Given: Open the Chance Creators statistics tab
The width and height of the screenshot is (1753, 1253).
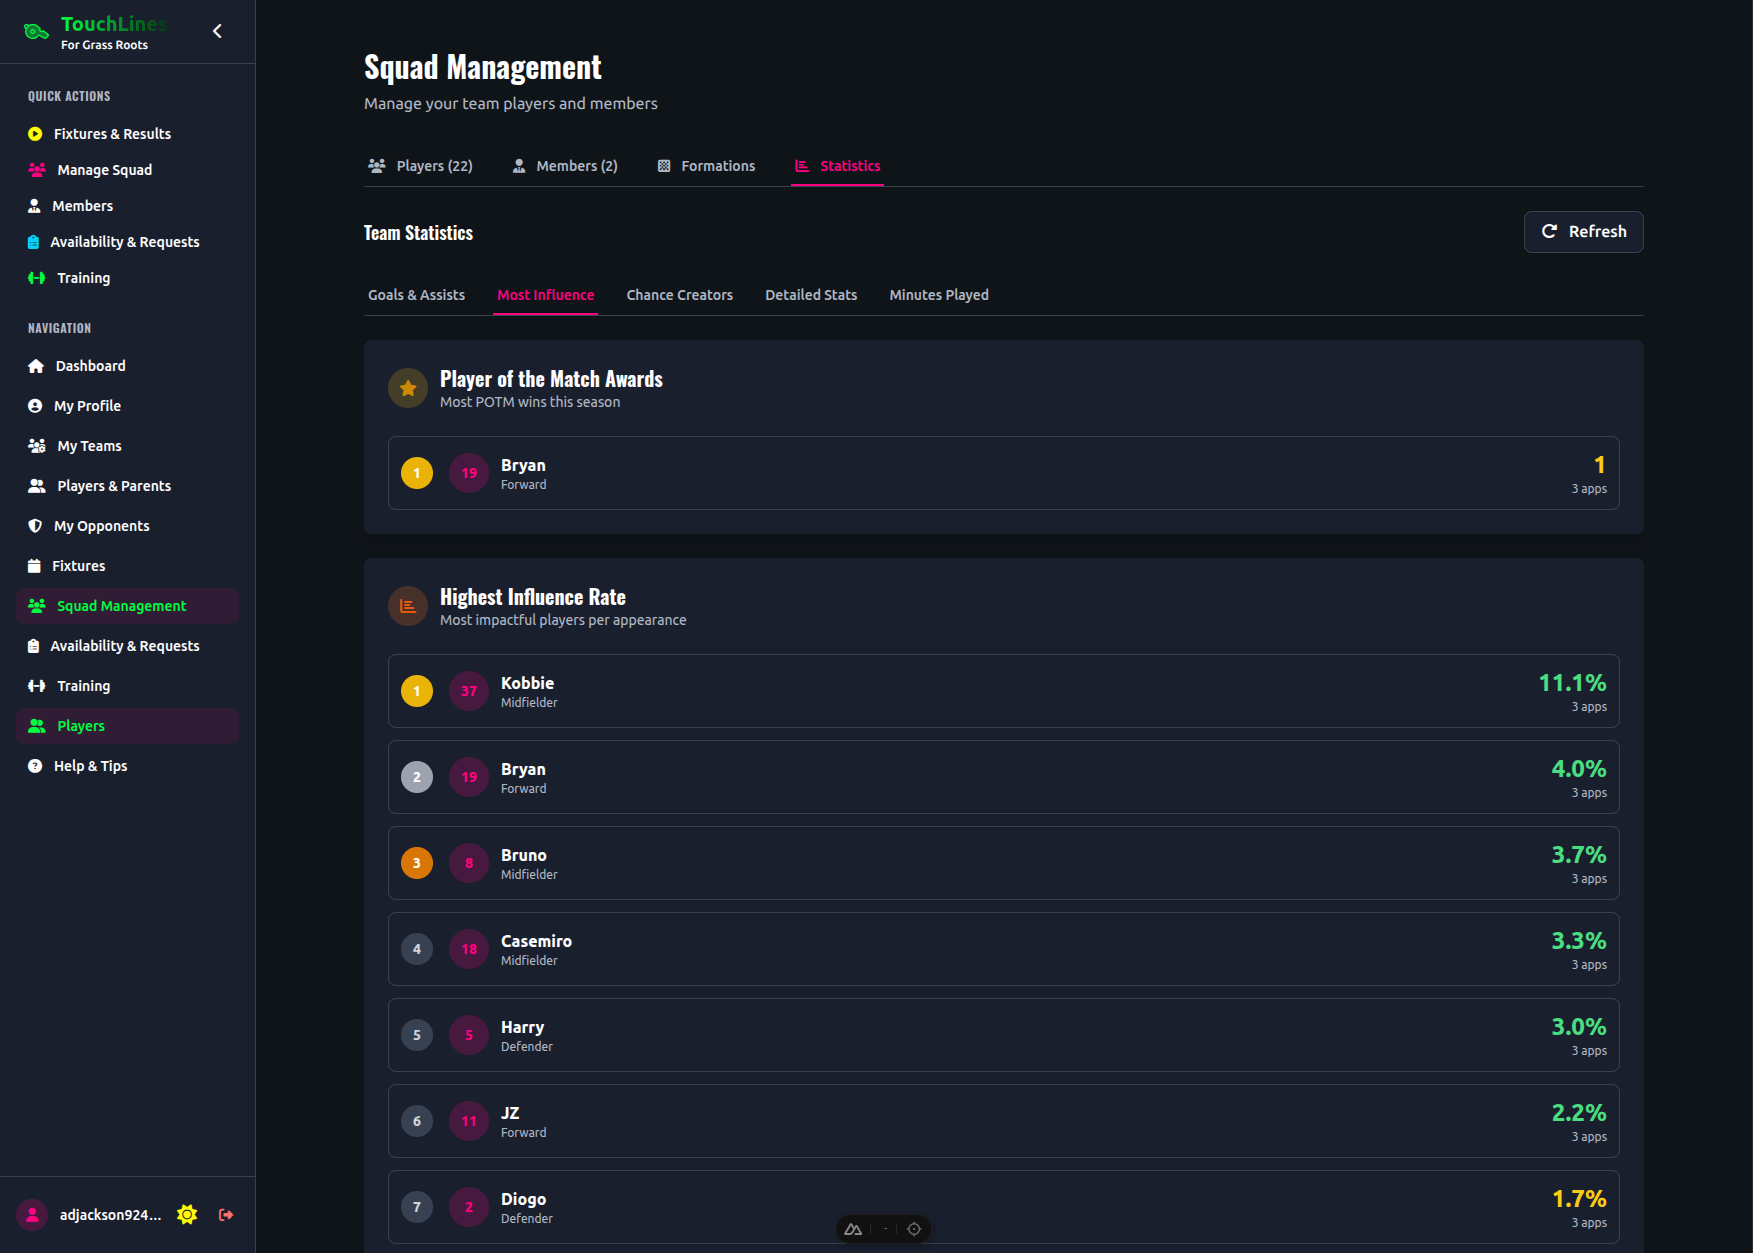Looking at the screenshot, I should (x=679, y=295).
